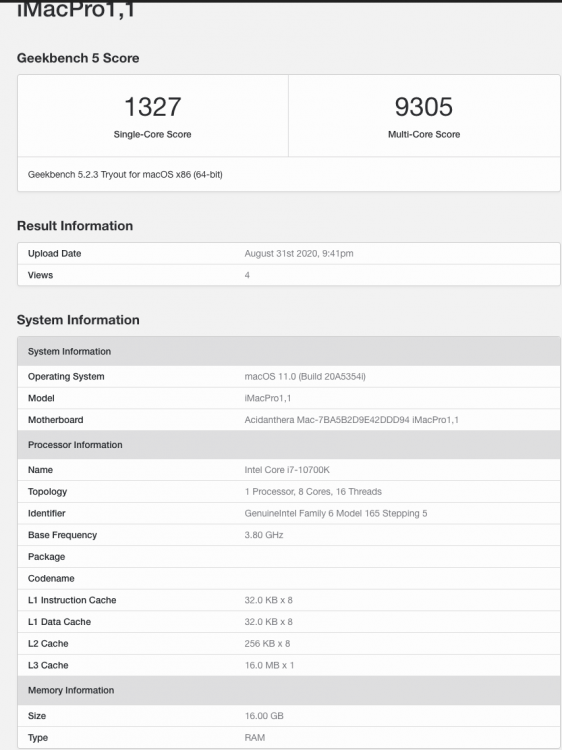Screen dimensions: 562x750
Task: Click the Base Frequency label
Action: pos(62,535)
